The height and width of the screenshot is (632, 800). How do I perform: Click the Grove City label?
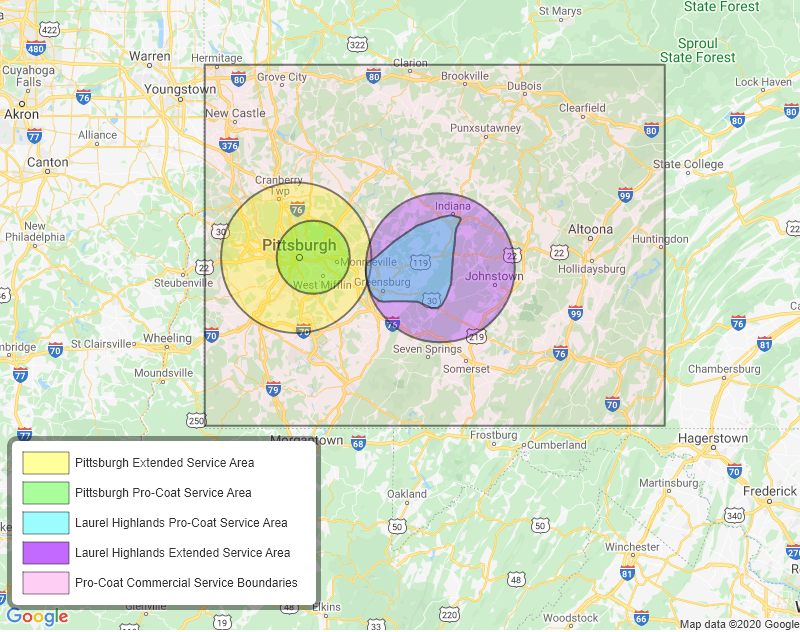pos(282,77)
